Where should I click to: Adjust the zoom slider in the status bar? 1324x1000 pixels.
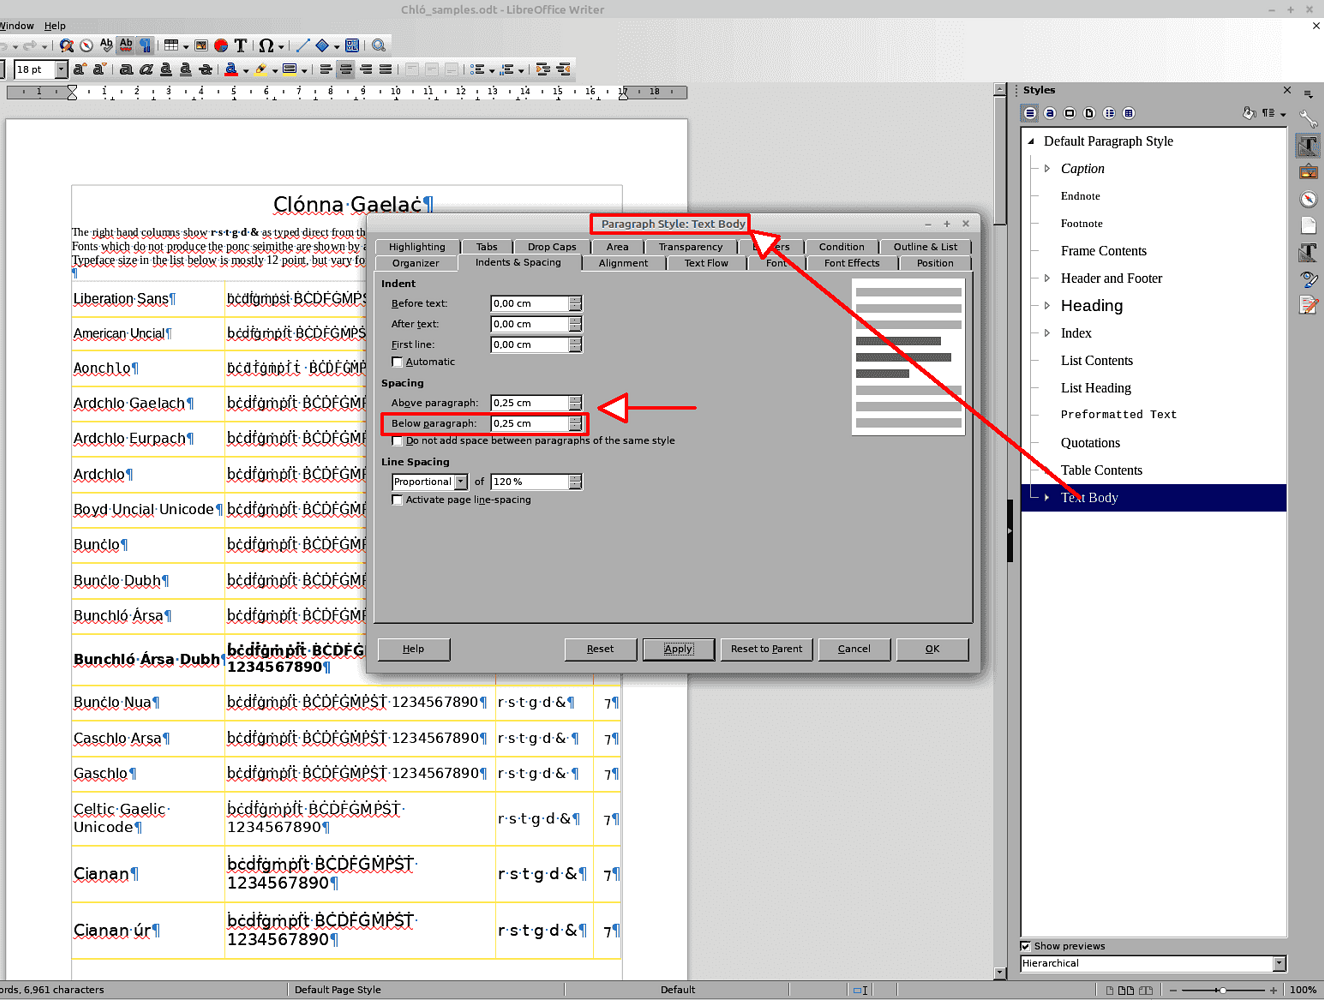1225,990
